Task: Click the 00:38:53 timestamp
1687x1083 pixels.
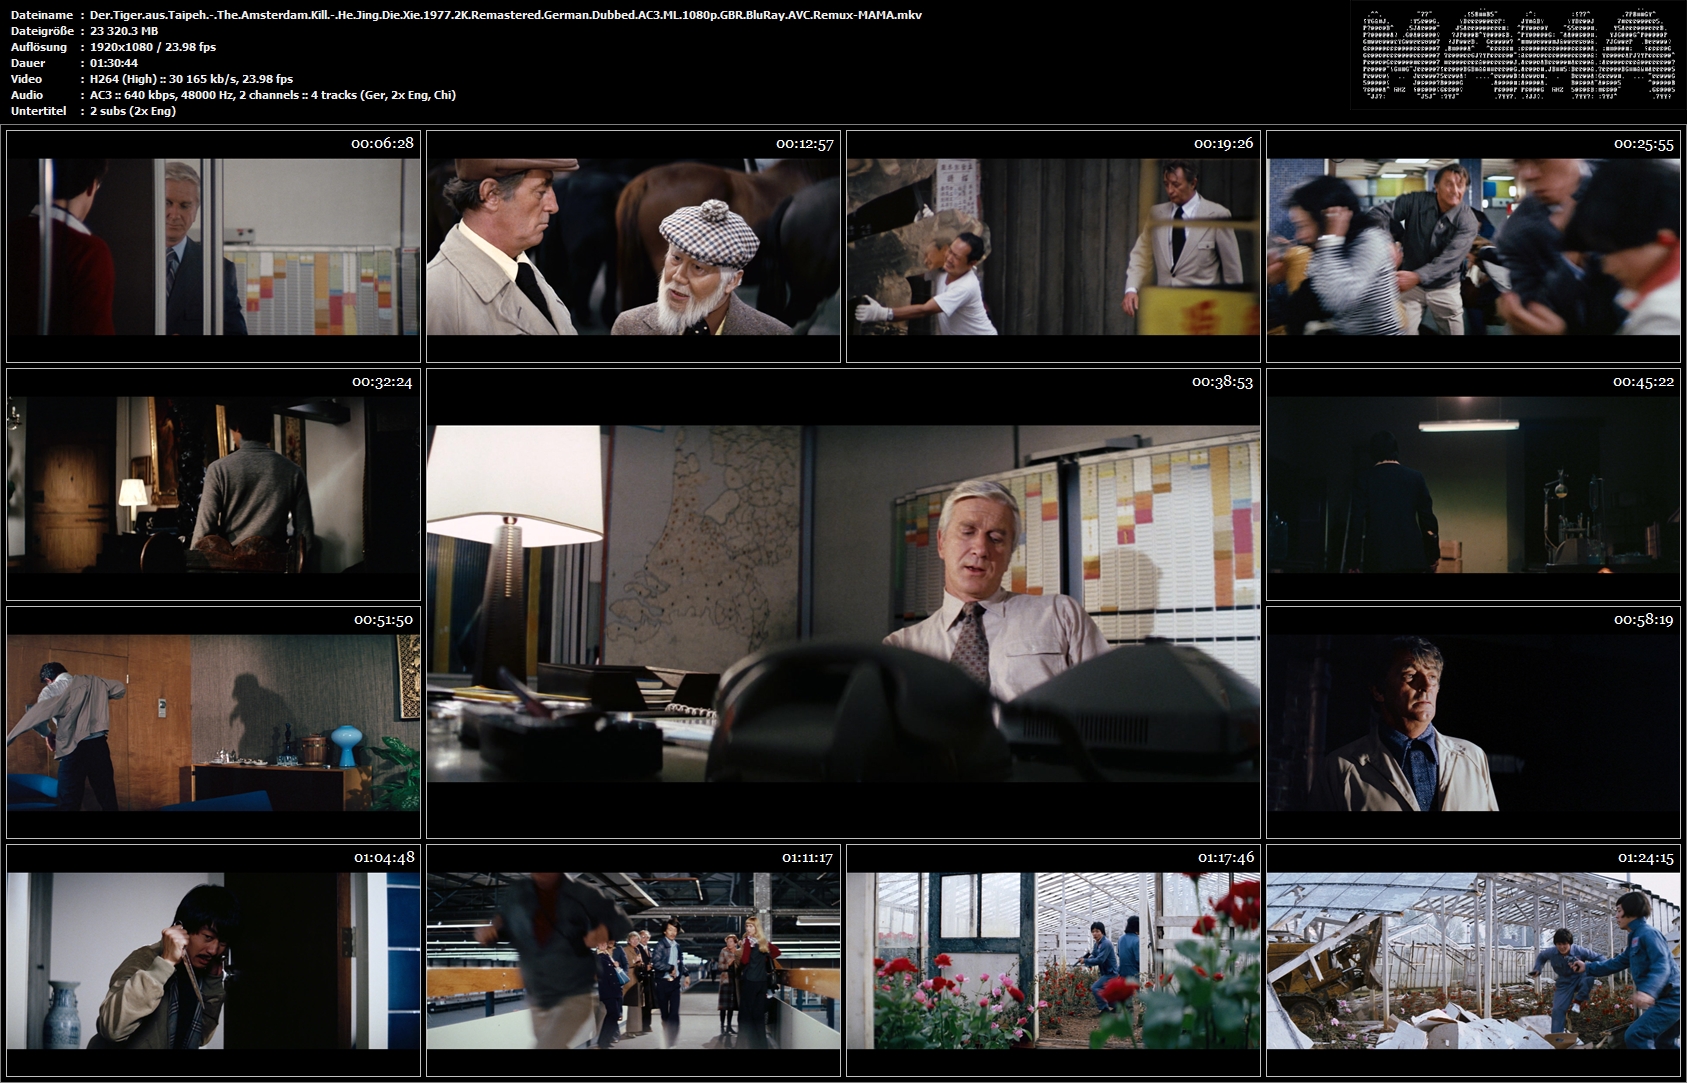Action: pyautogui.click(x=1222, y=382)
